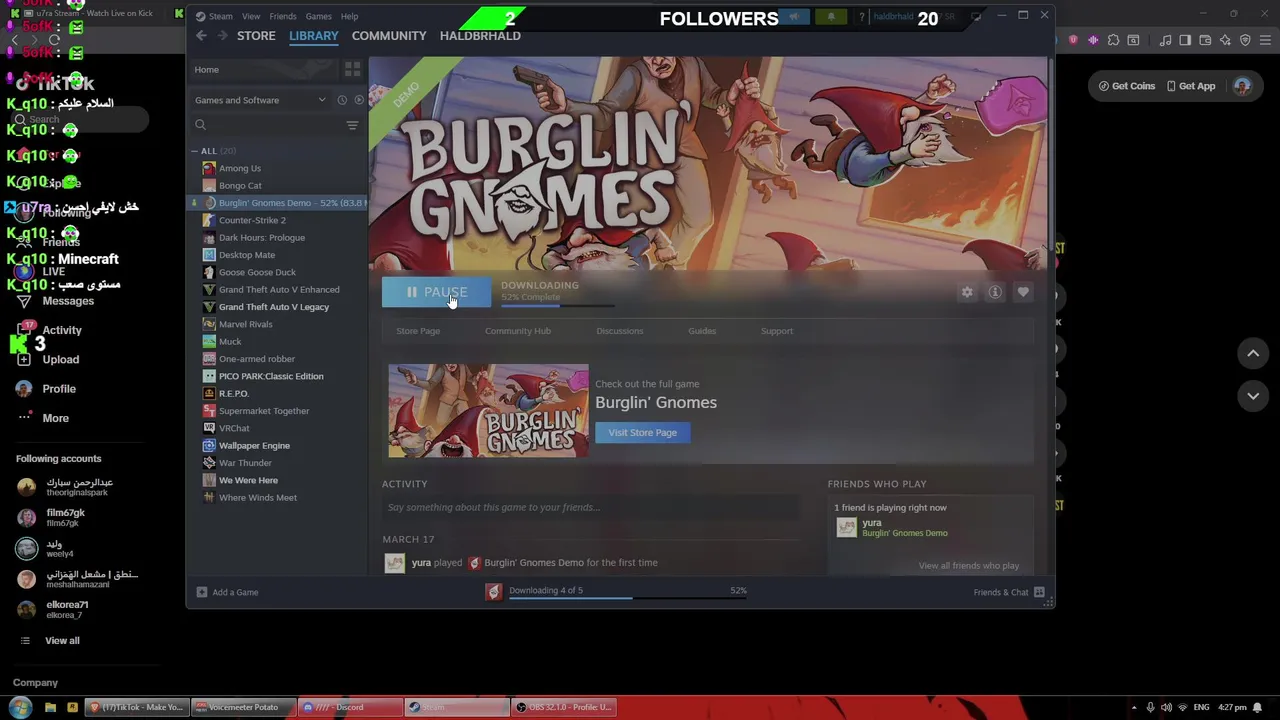Screen dimensions: 1280x720
Task: Select R.E.P.O. in library
Action: (x=234, y=394)
